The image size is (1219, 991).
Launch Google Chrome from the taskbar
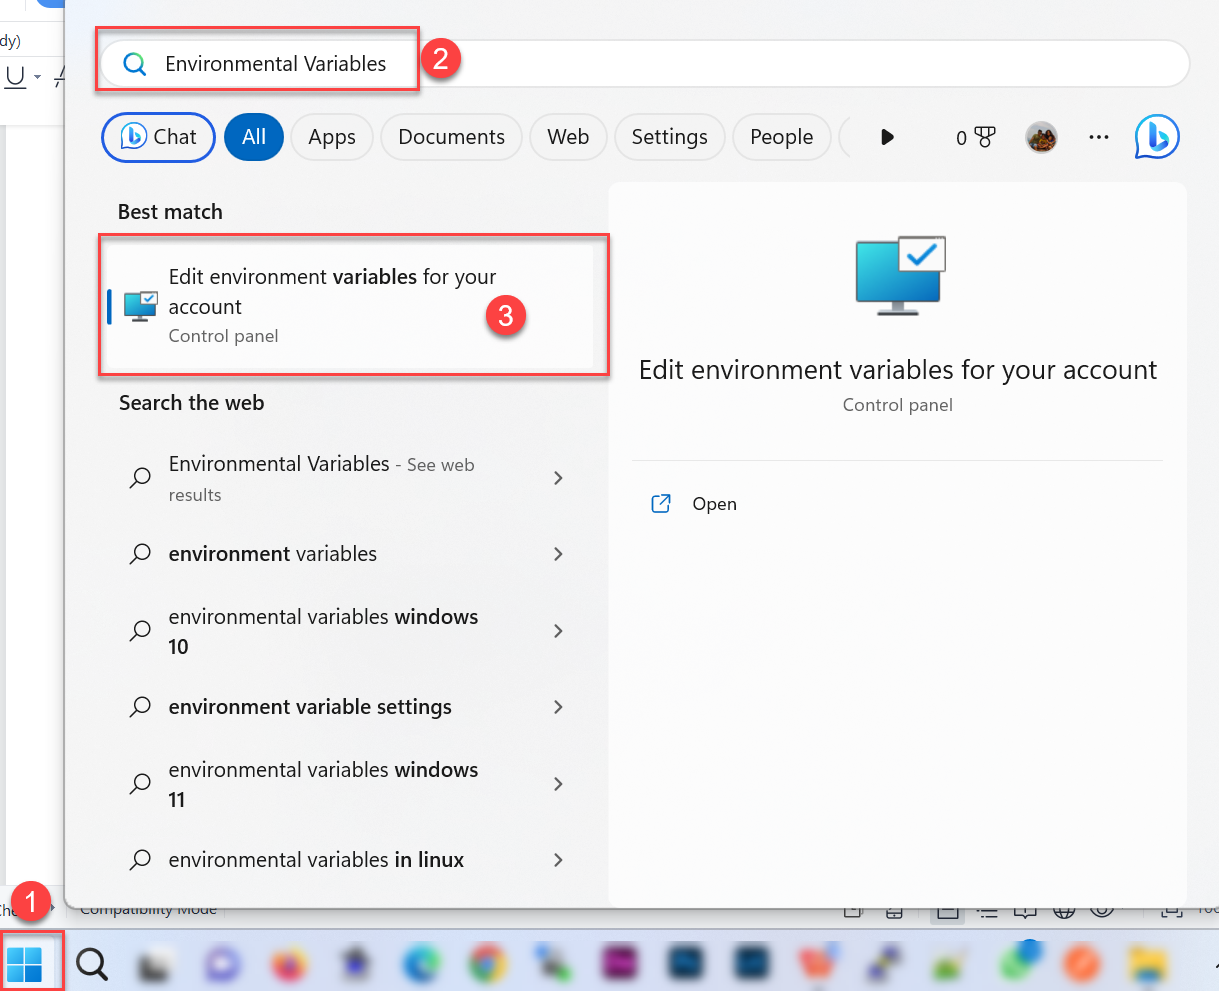(487, 963)
